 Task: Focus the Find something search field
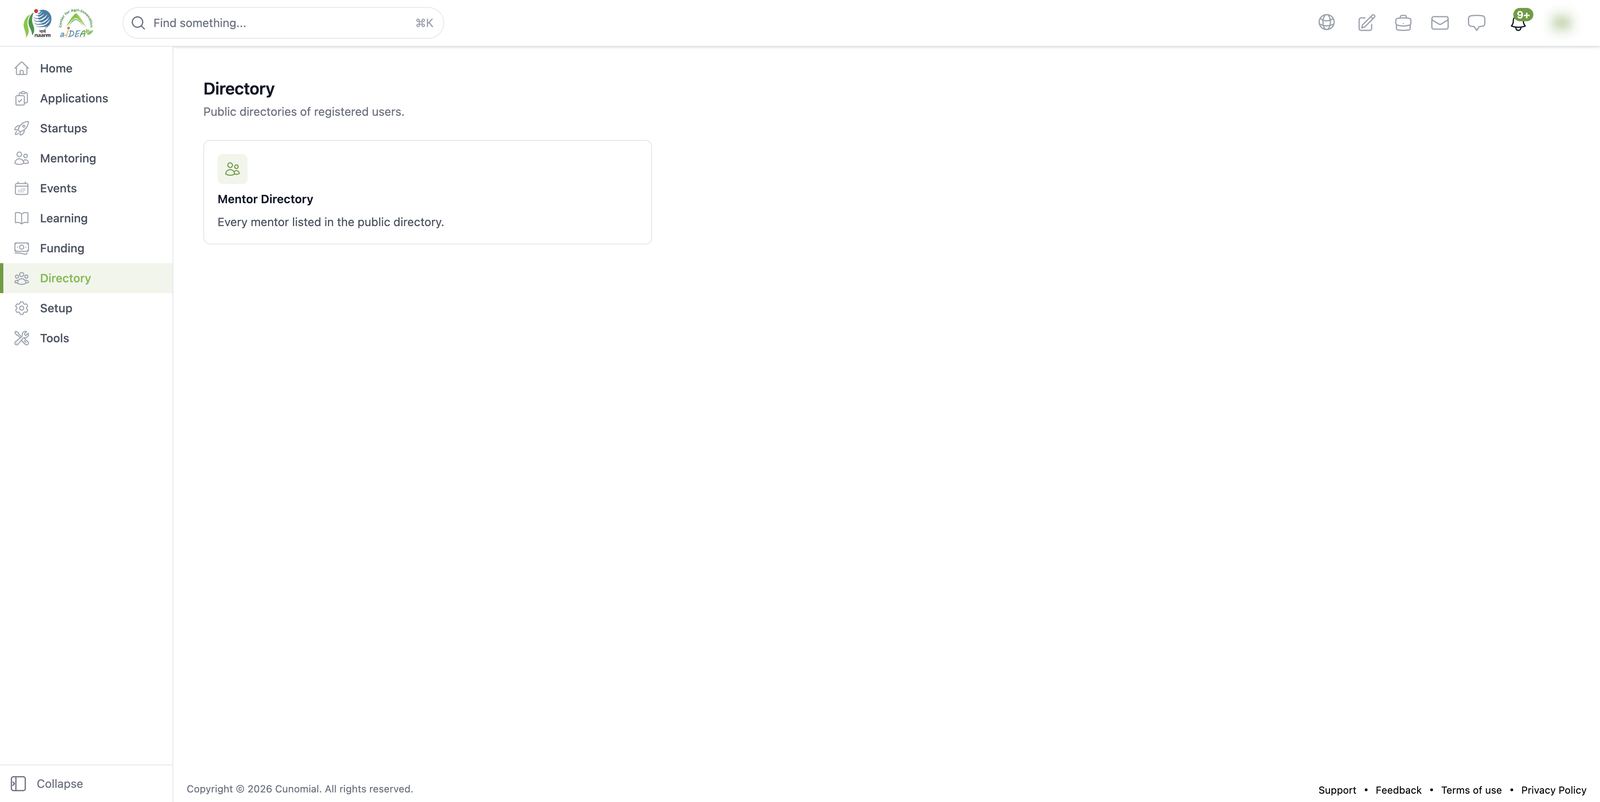tap(283, 23)
